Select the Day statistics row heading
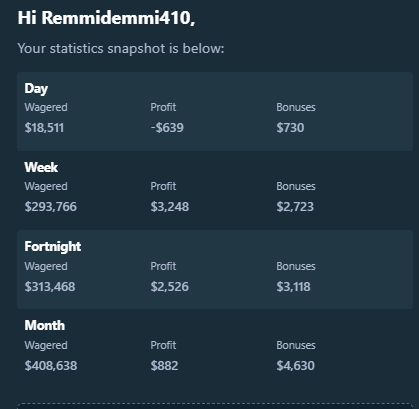 36,89
